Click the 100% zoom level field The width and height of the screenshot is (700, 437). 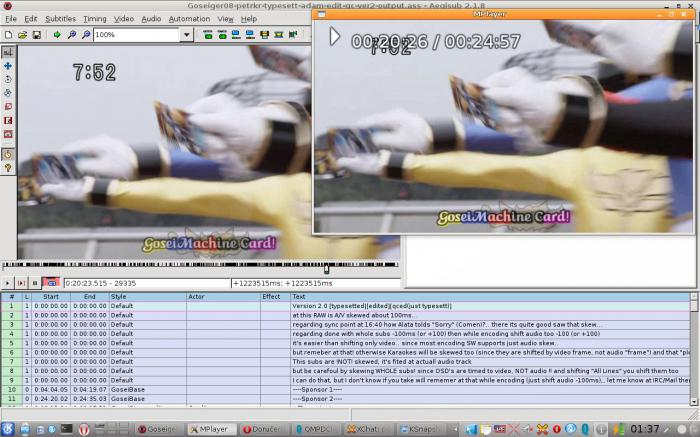coord(137,34)
